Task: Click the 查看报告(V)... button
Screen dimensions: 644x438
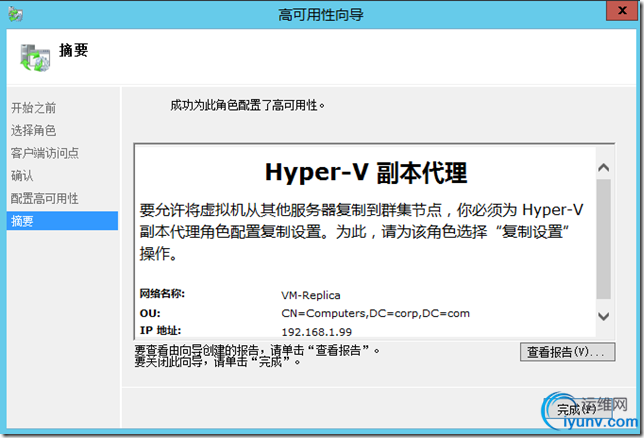Action: pyautogui.click(x=568, y=352)
